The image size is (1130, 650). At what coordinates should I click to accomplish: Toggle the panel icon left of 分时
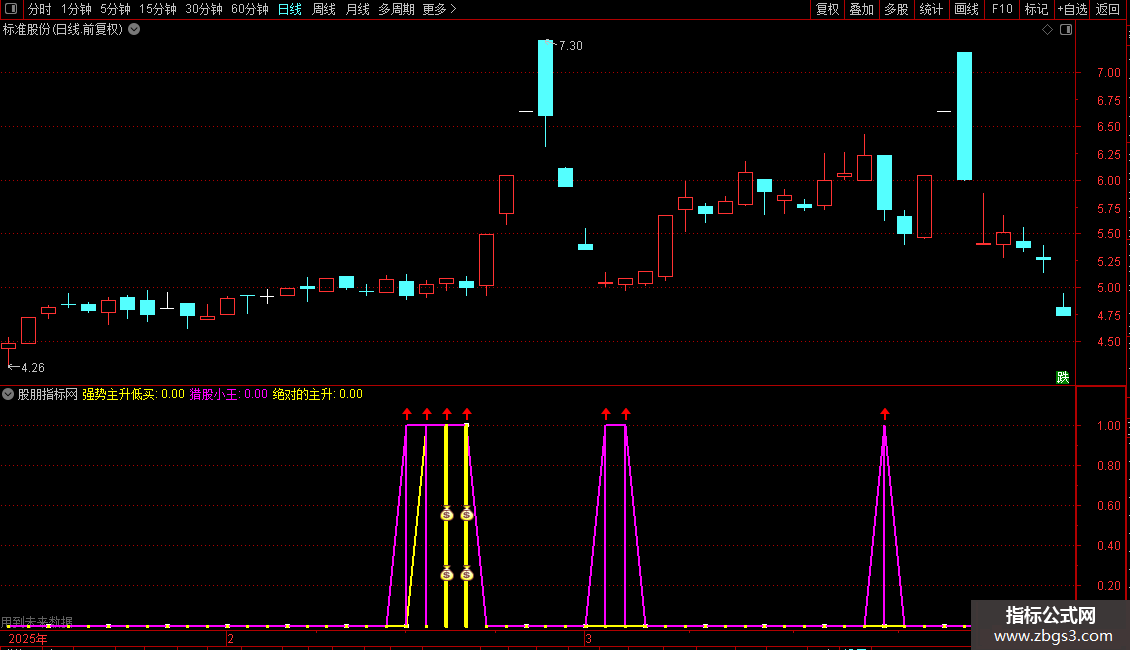[x=11, y=9]
